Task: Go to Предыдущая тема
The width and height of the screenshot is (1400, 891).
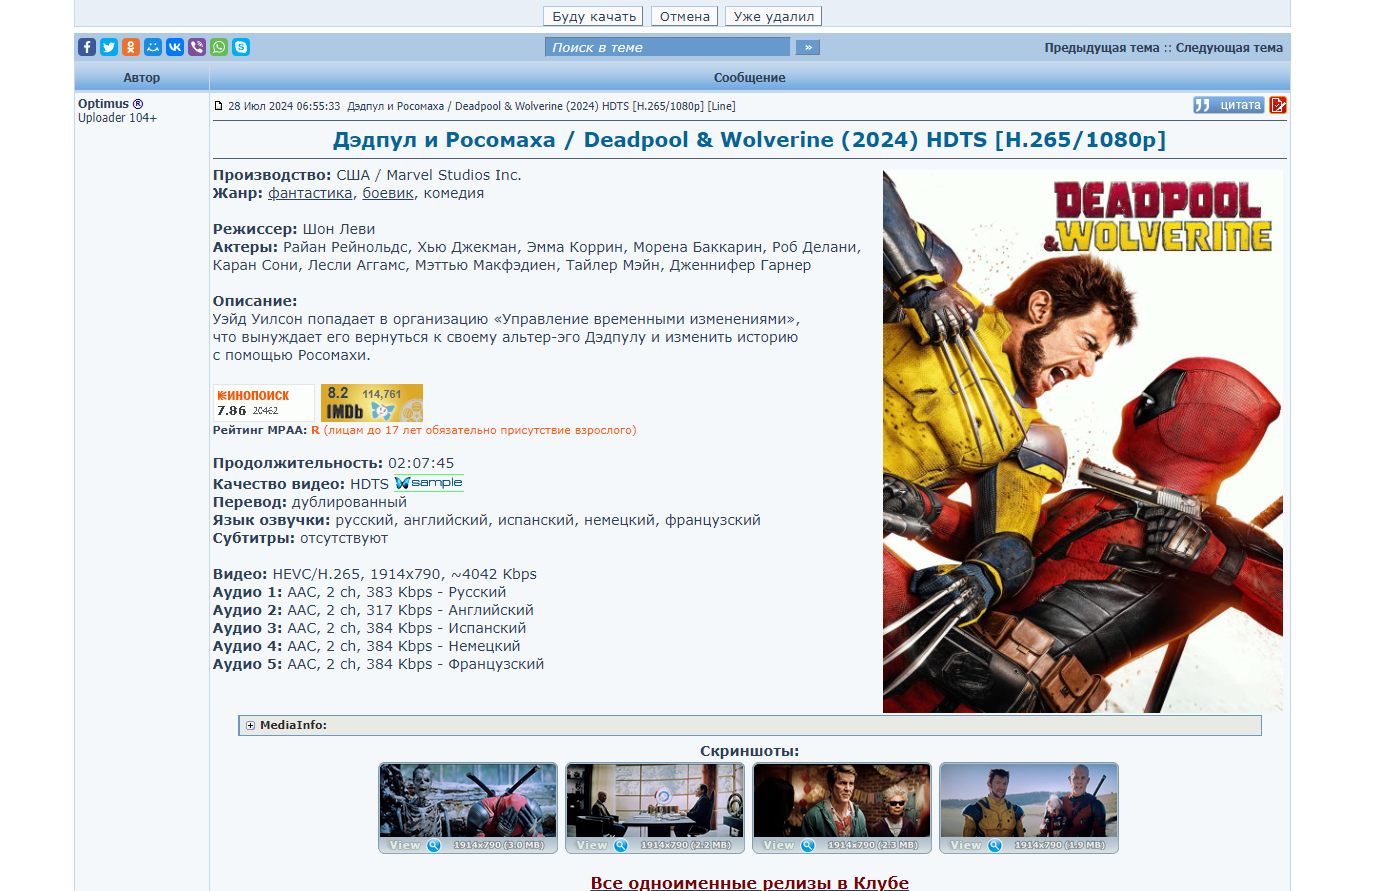Action: [1102, 47]
